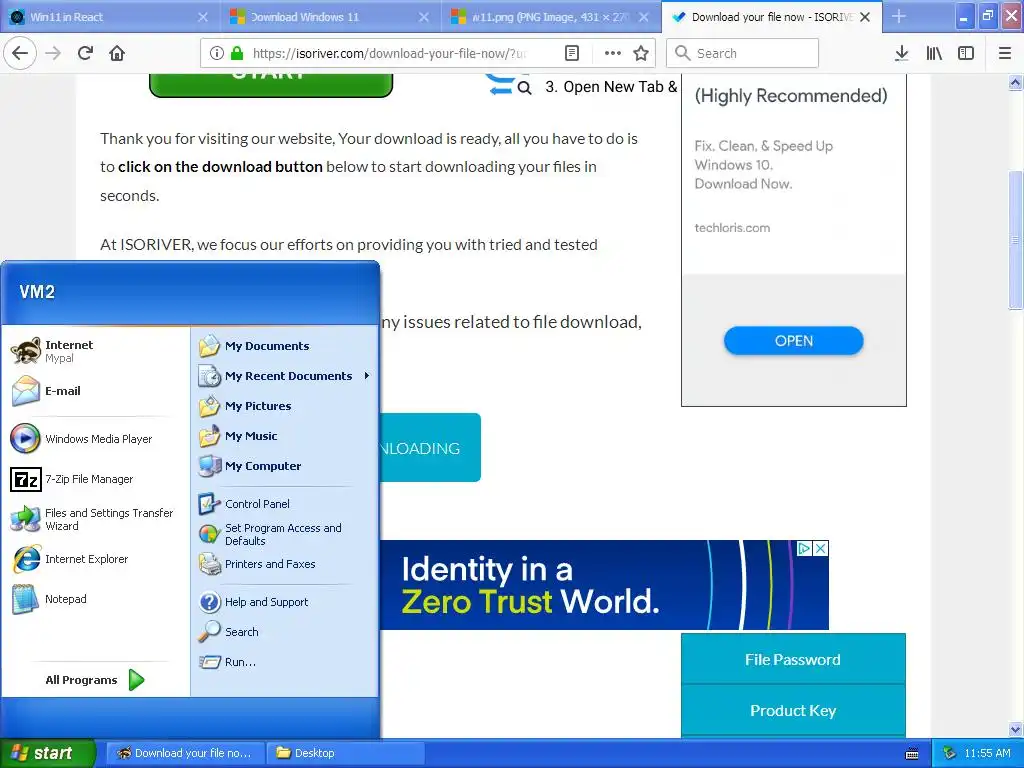This screenshot has width=1024, height=768.
Task: Click the AdChoices icon on banner
Action: coord(805,549)
